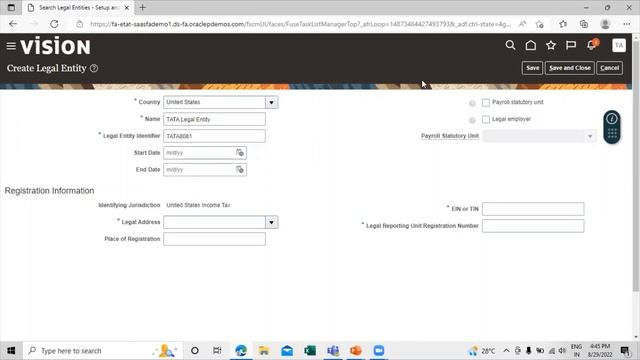Image resolution: width=640 pixels, height=360 pixels.
Task: Go back using browser back arrow
Action: click(13, 24)
